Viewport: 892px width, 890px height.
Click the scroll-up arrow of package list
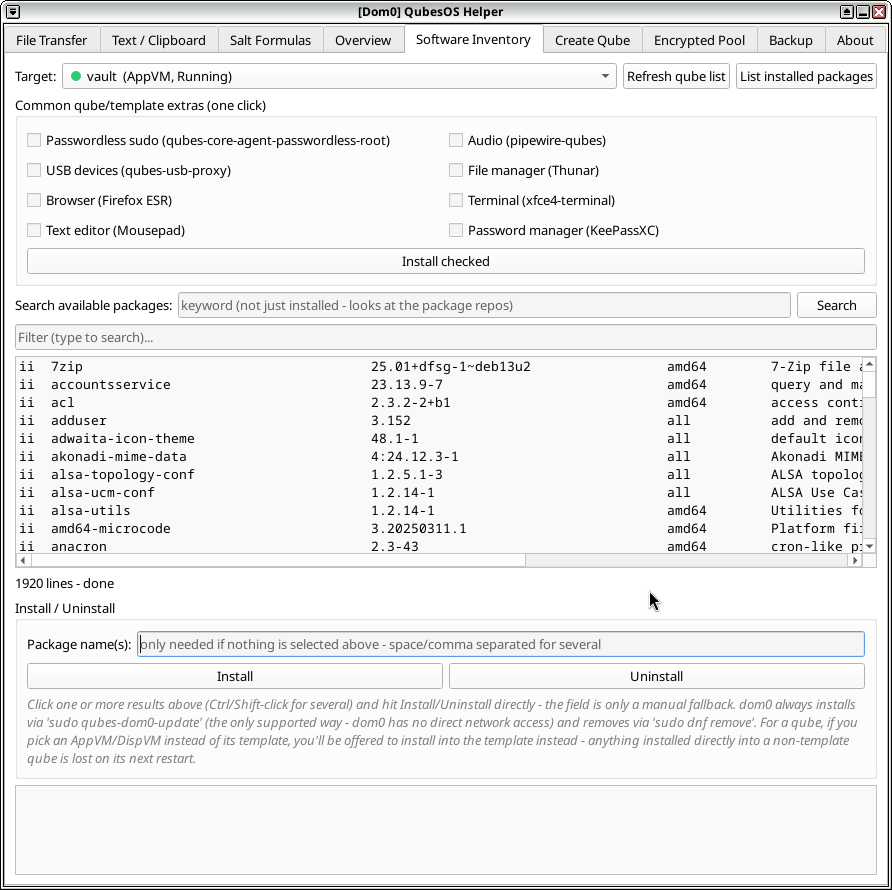pos(869,364)
